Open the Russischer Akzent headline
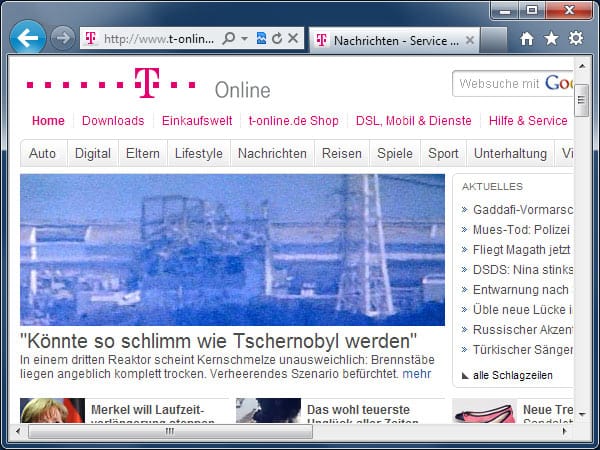 click(523, 329)
